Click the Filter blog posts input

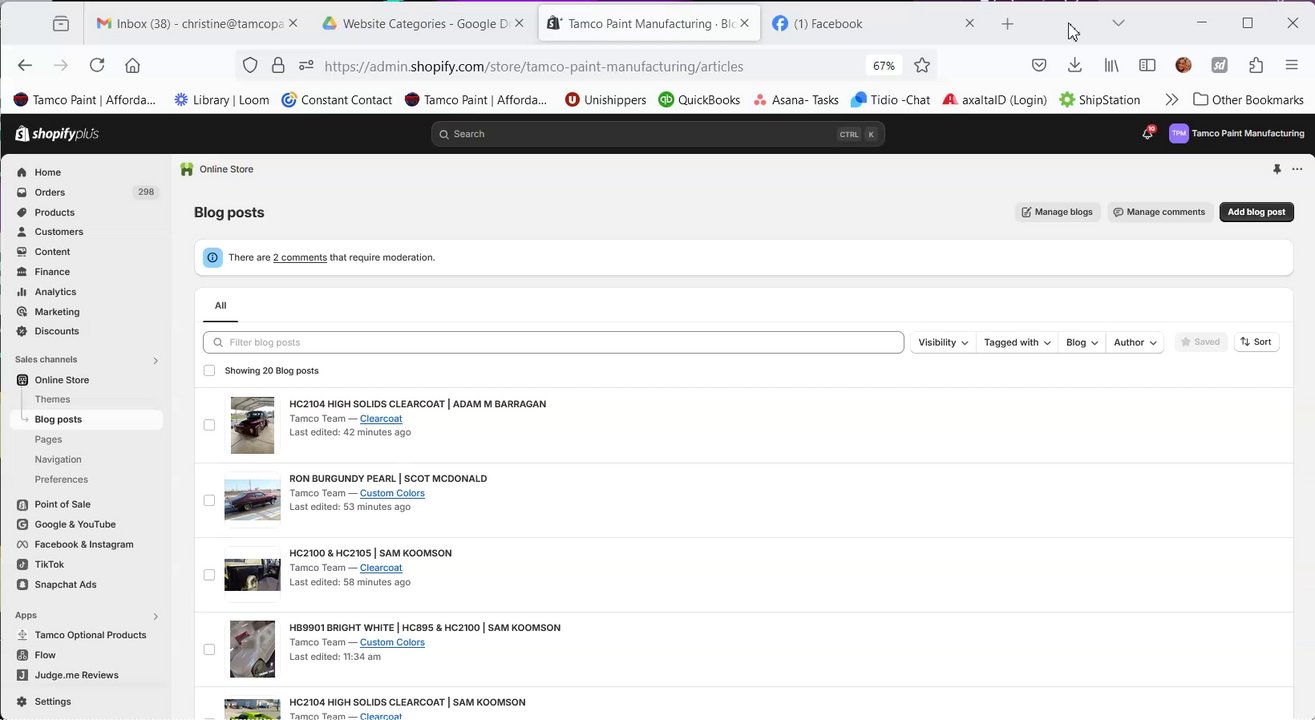click(553, 342)
